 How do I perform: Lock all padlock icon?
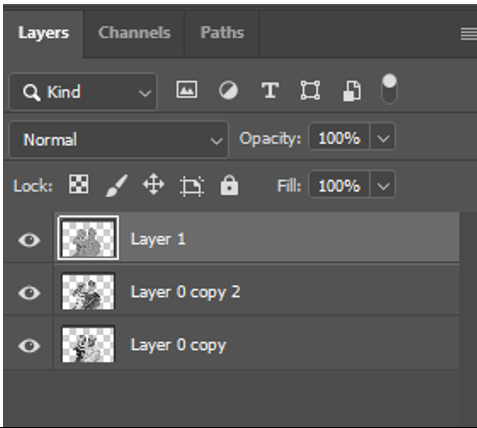coord(229,185)
